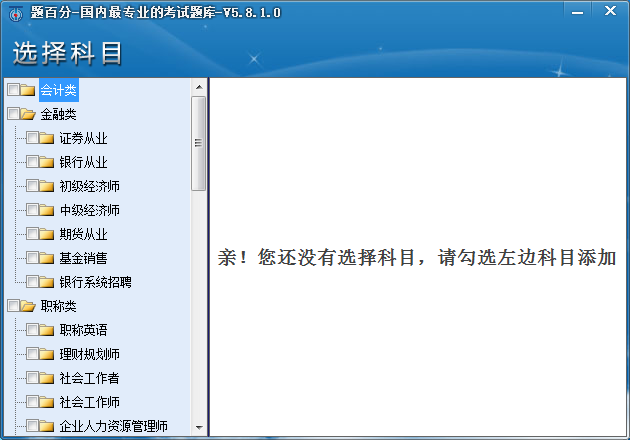Viewport: 630px width, 440px height.
Task: Select the 证券从业 label
Action: 84,138
